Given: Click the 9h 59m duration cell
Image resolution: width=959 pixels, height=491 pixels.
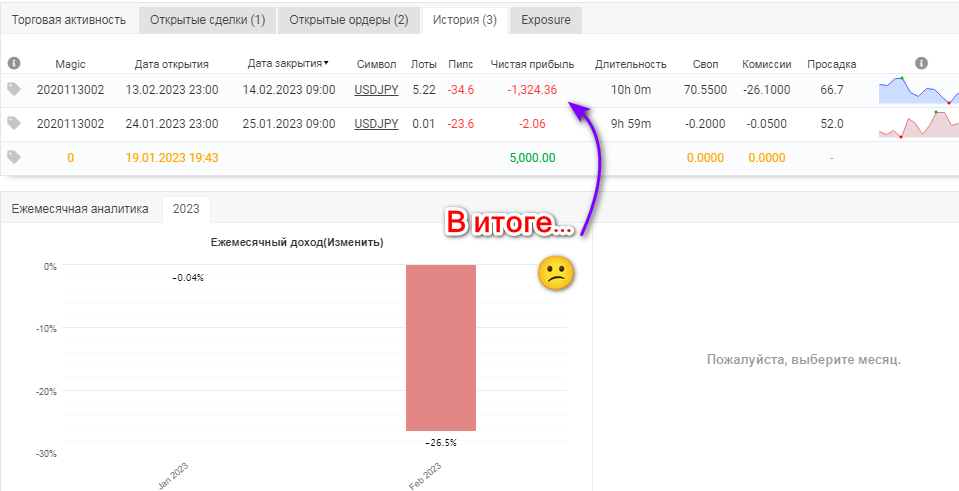Looking at the screenshot, I should (631, 124).
